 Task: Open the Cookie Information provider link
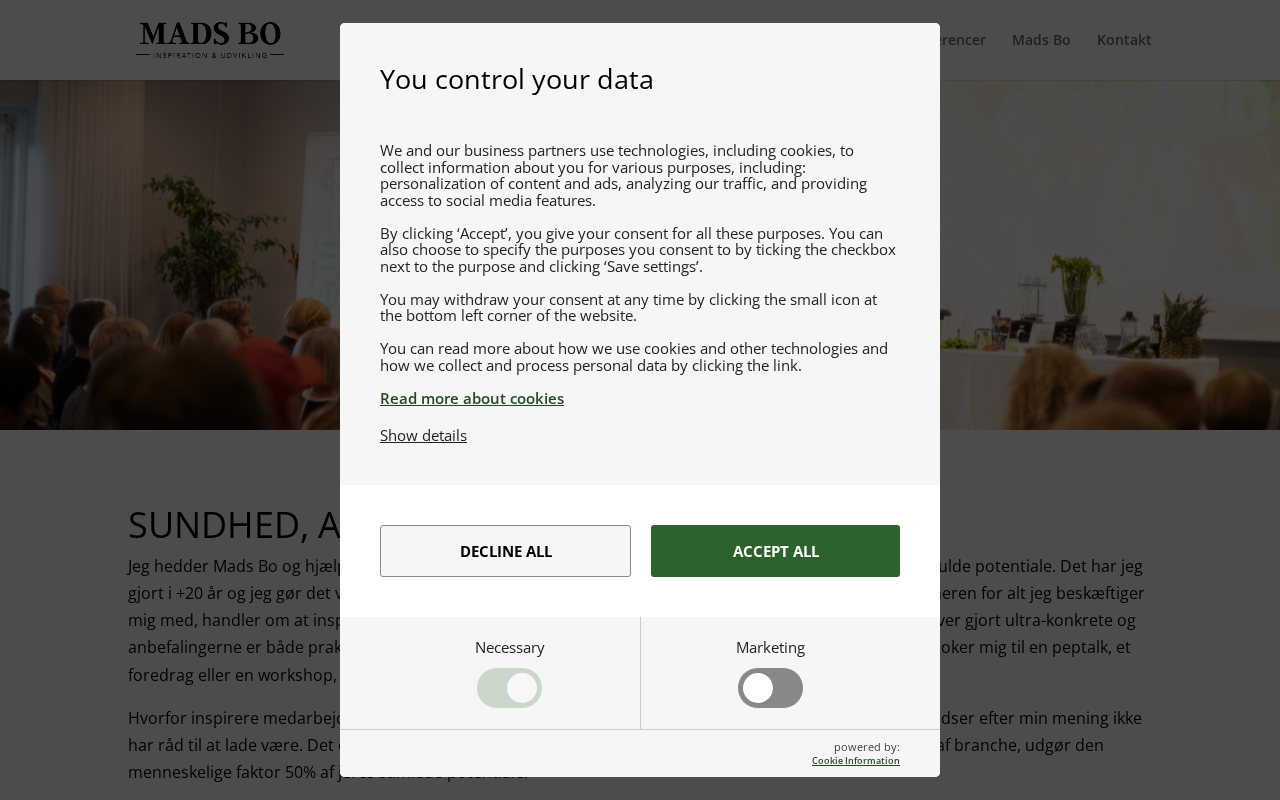855,761
